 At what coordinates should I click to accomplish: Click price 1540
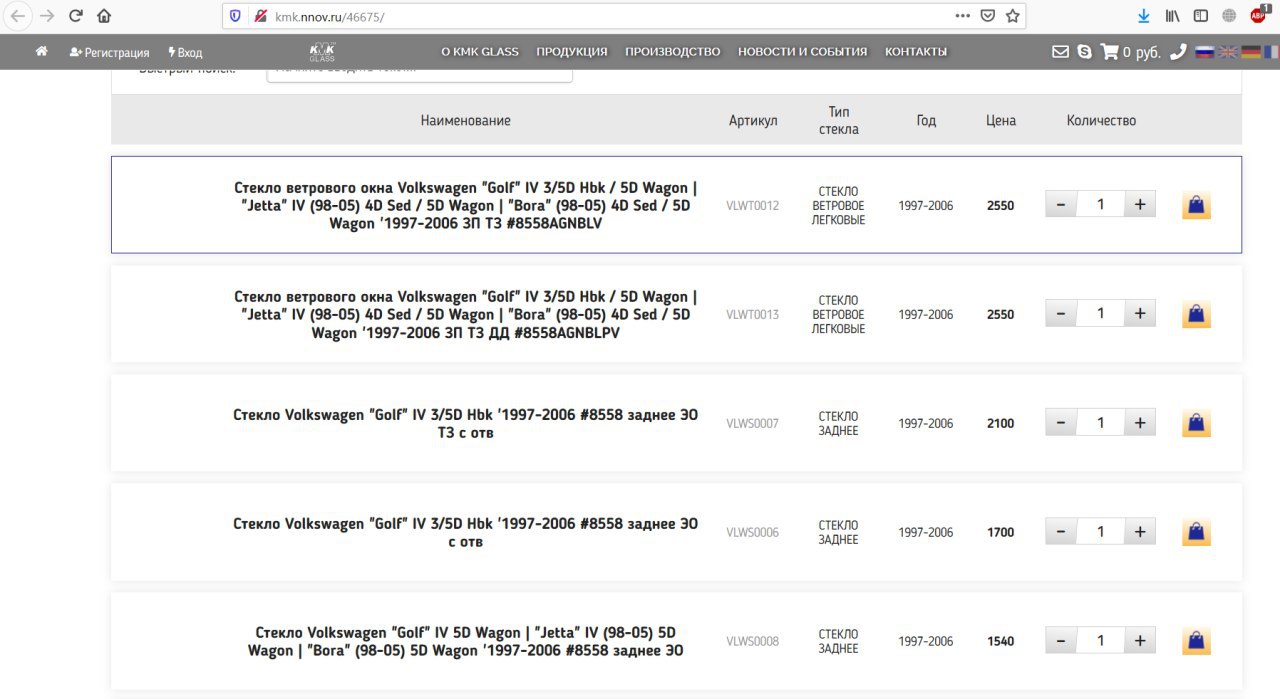point(1001,641)
